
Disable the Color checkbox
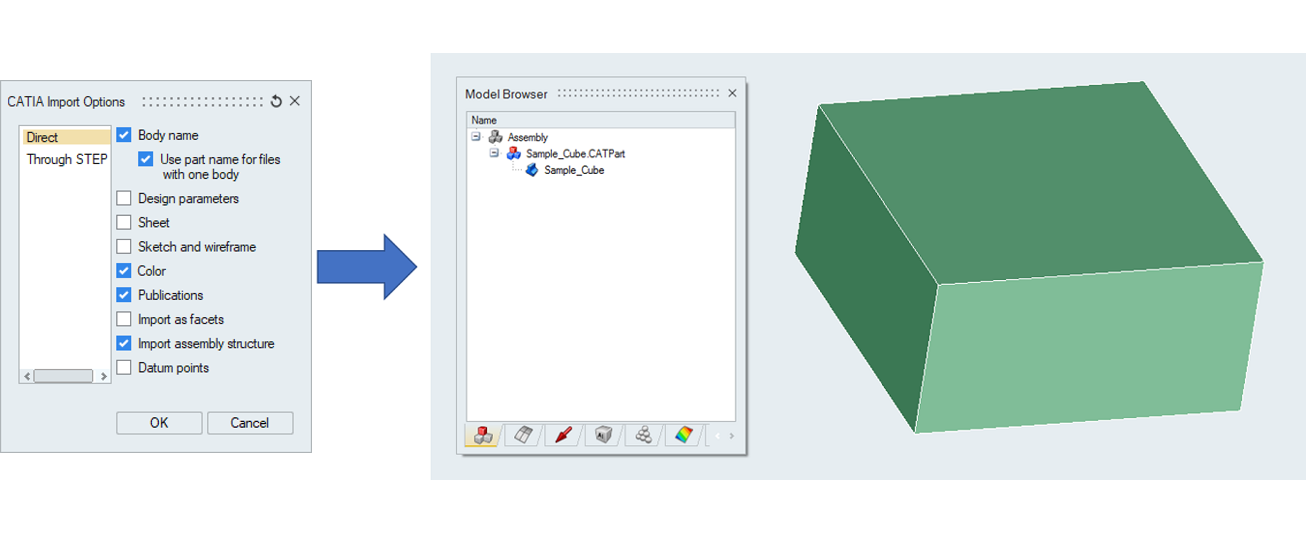(124, 270)
